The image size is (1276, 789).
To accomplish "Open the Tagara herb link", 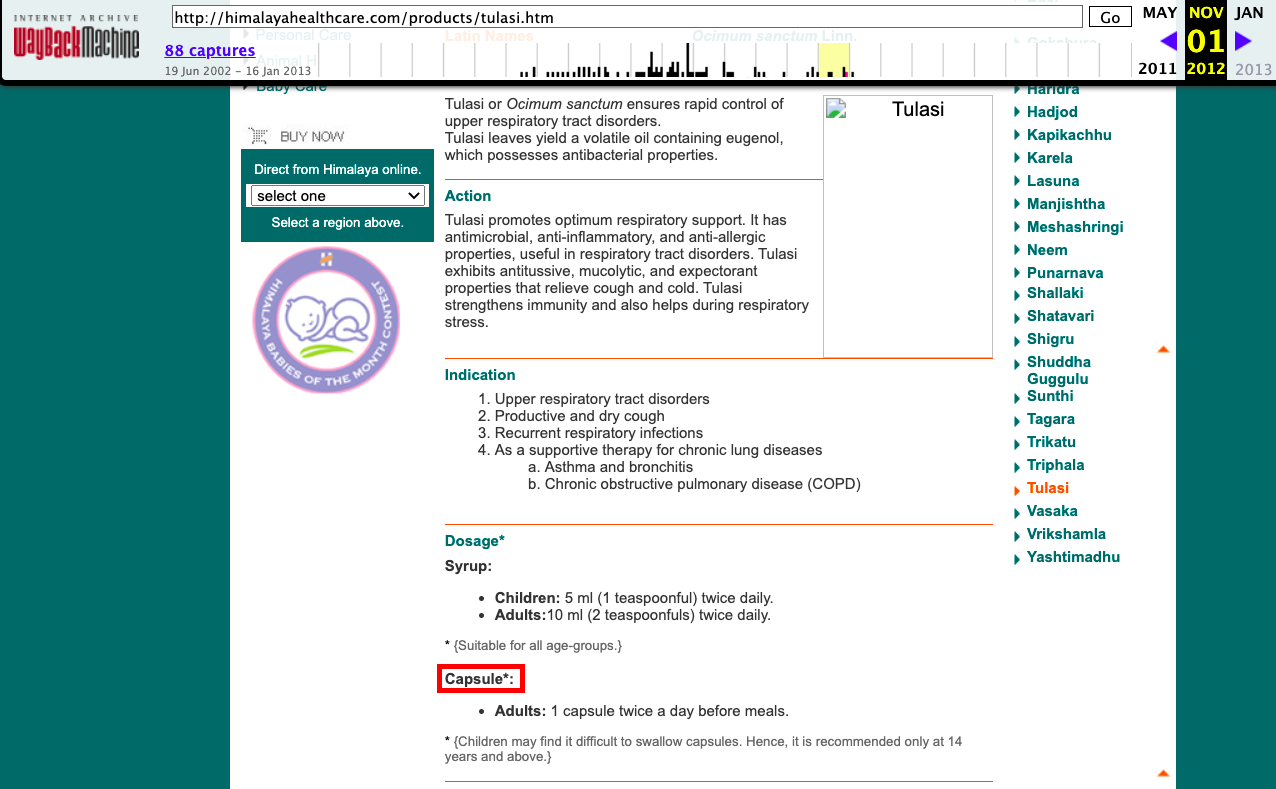I will tap(1051, 419).
